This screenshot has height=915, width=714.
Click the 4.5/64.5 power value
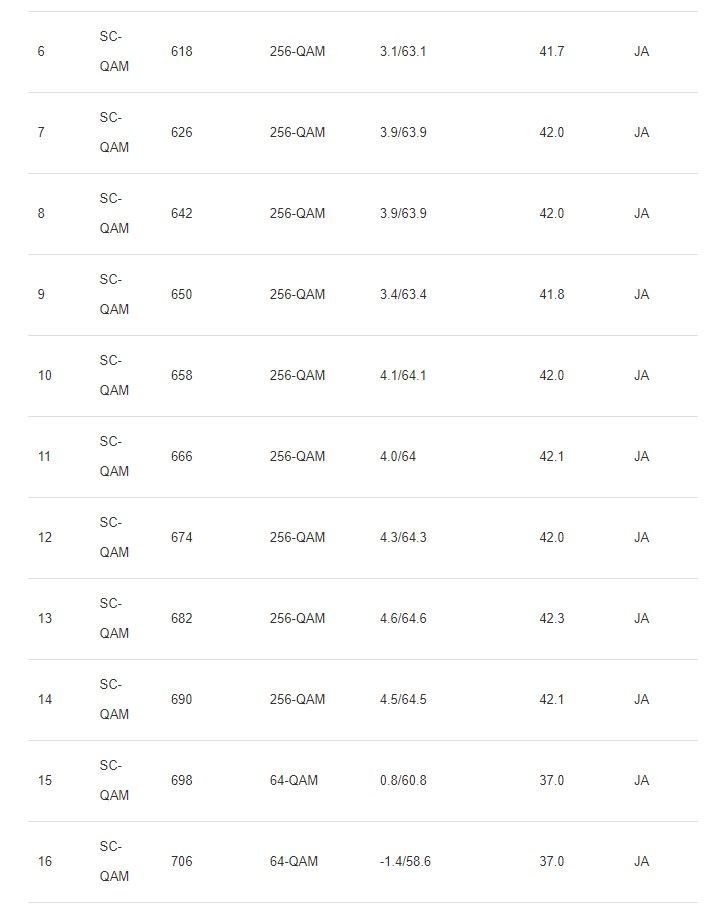[x=403, y=700]
